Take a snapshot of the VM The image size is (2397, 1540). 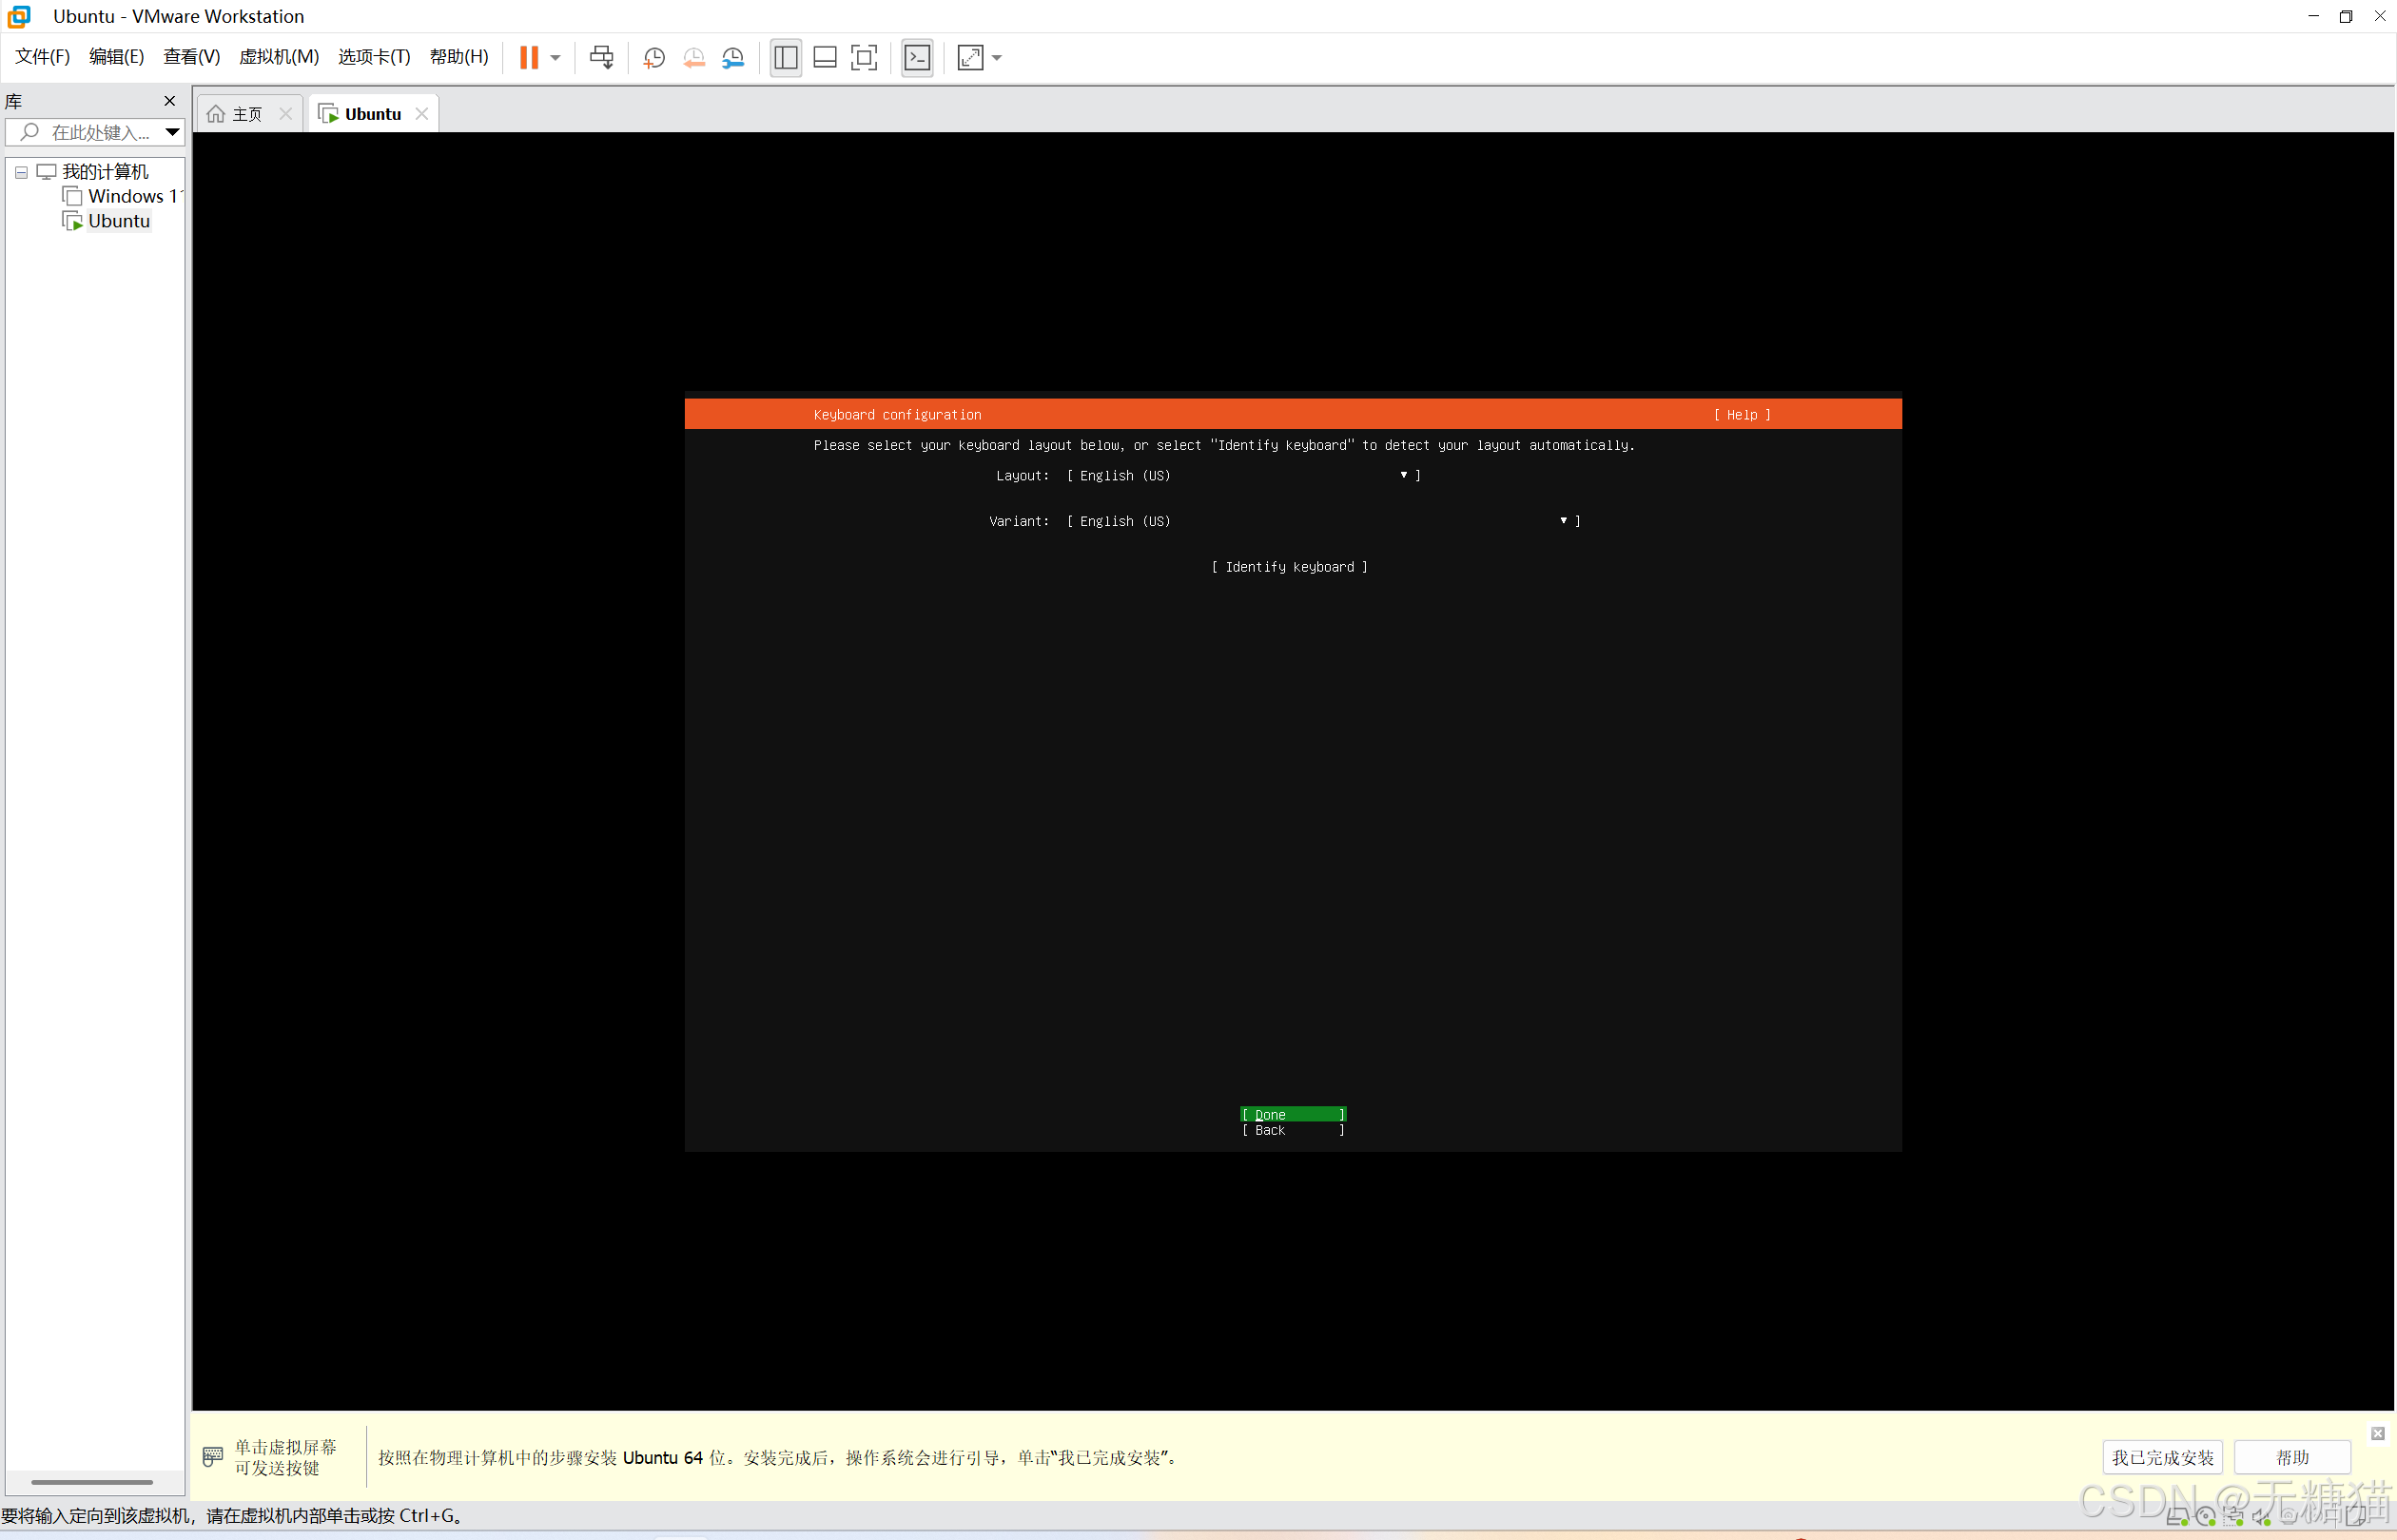tap(654, 58)
